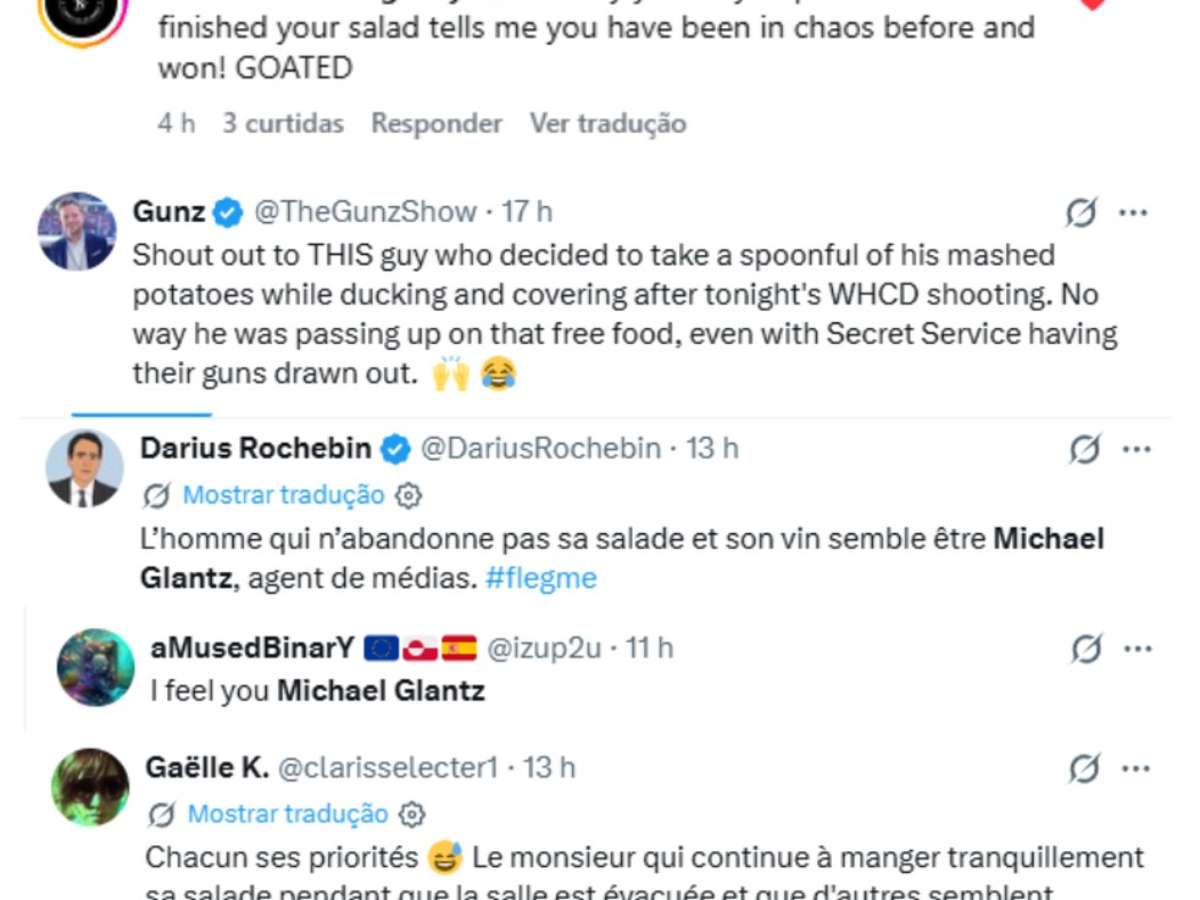
Task: Click "Mostrar tradução" on Gaëlle K.'s tweet
Action: 287,815
